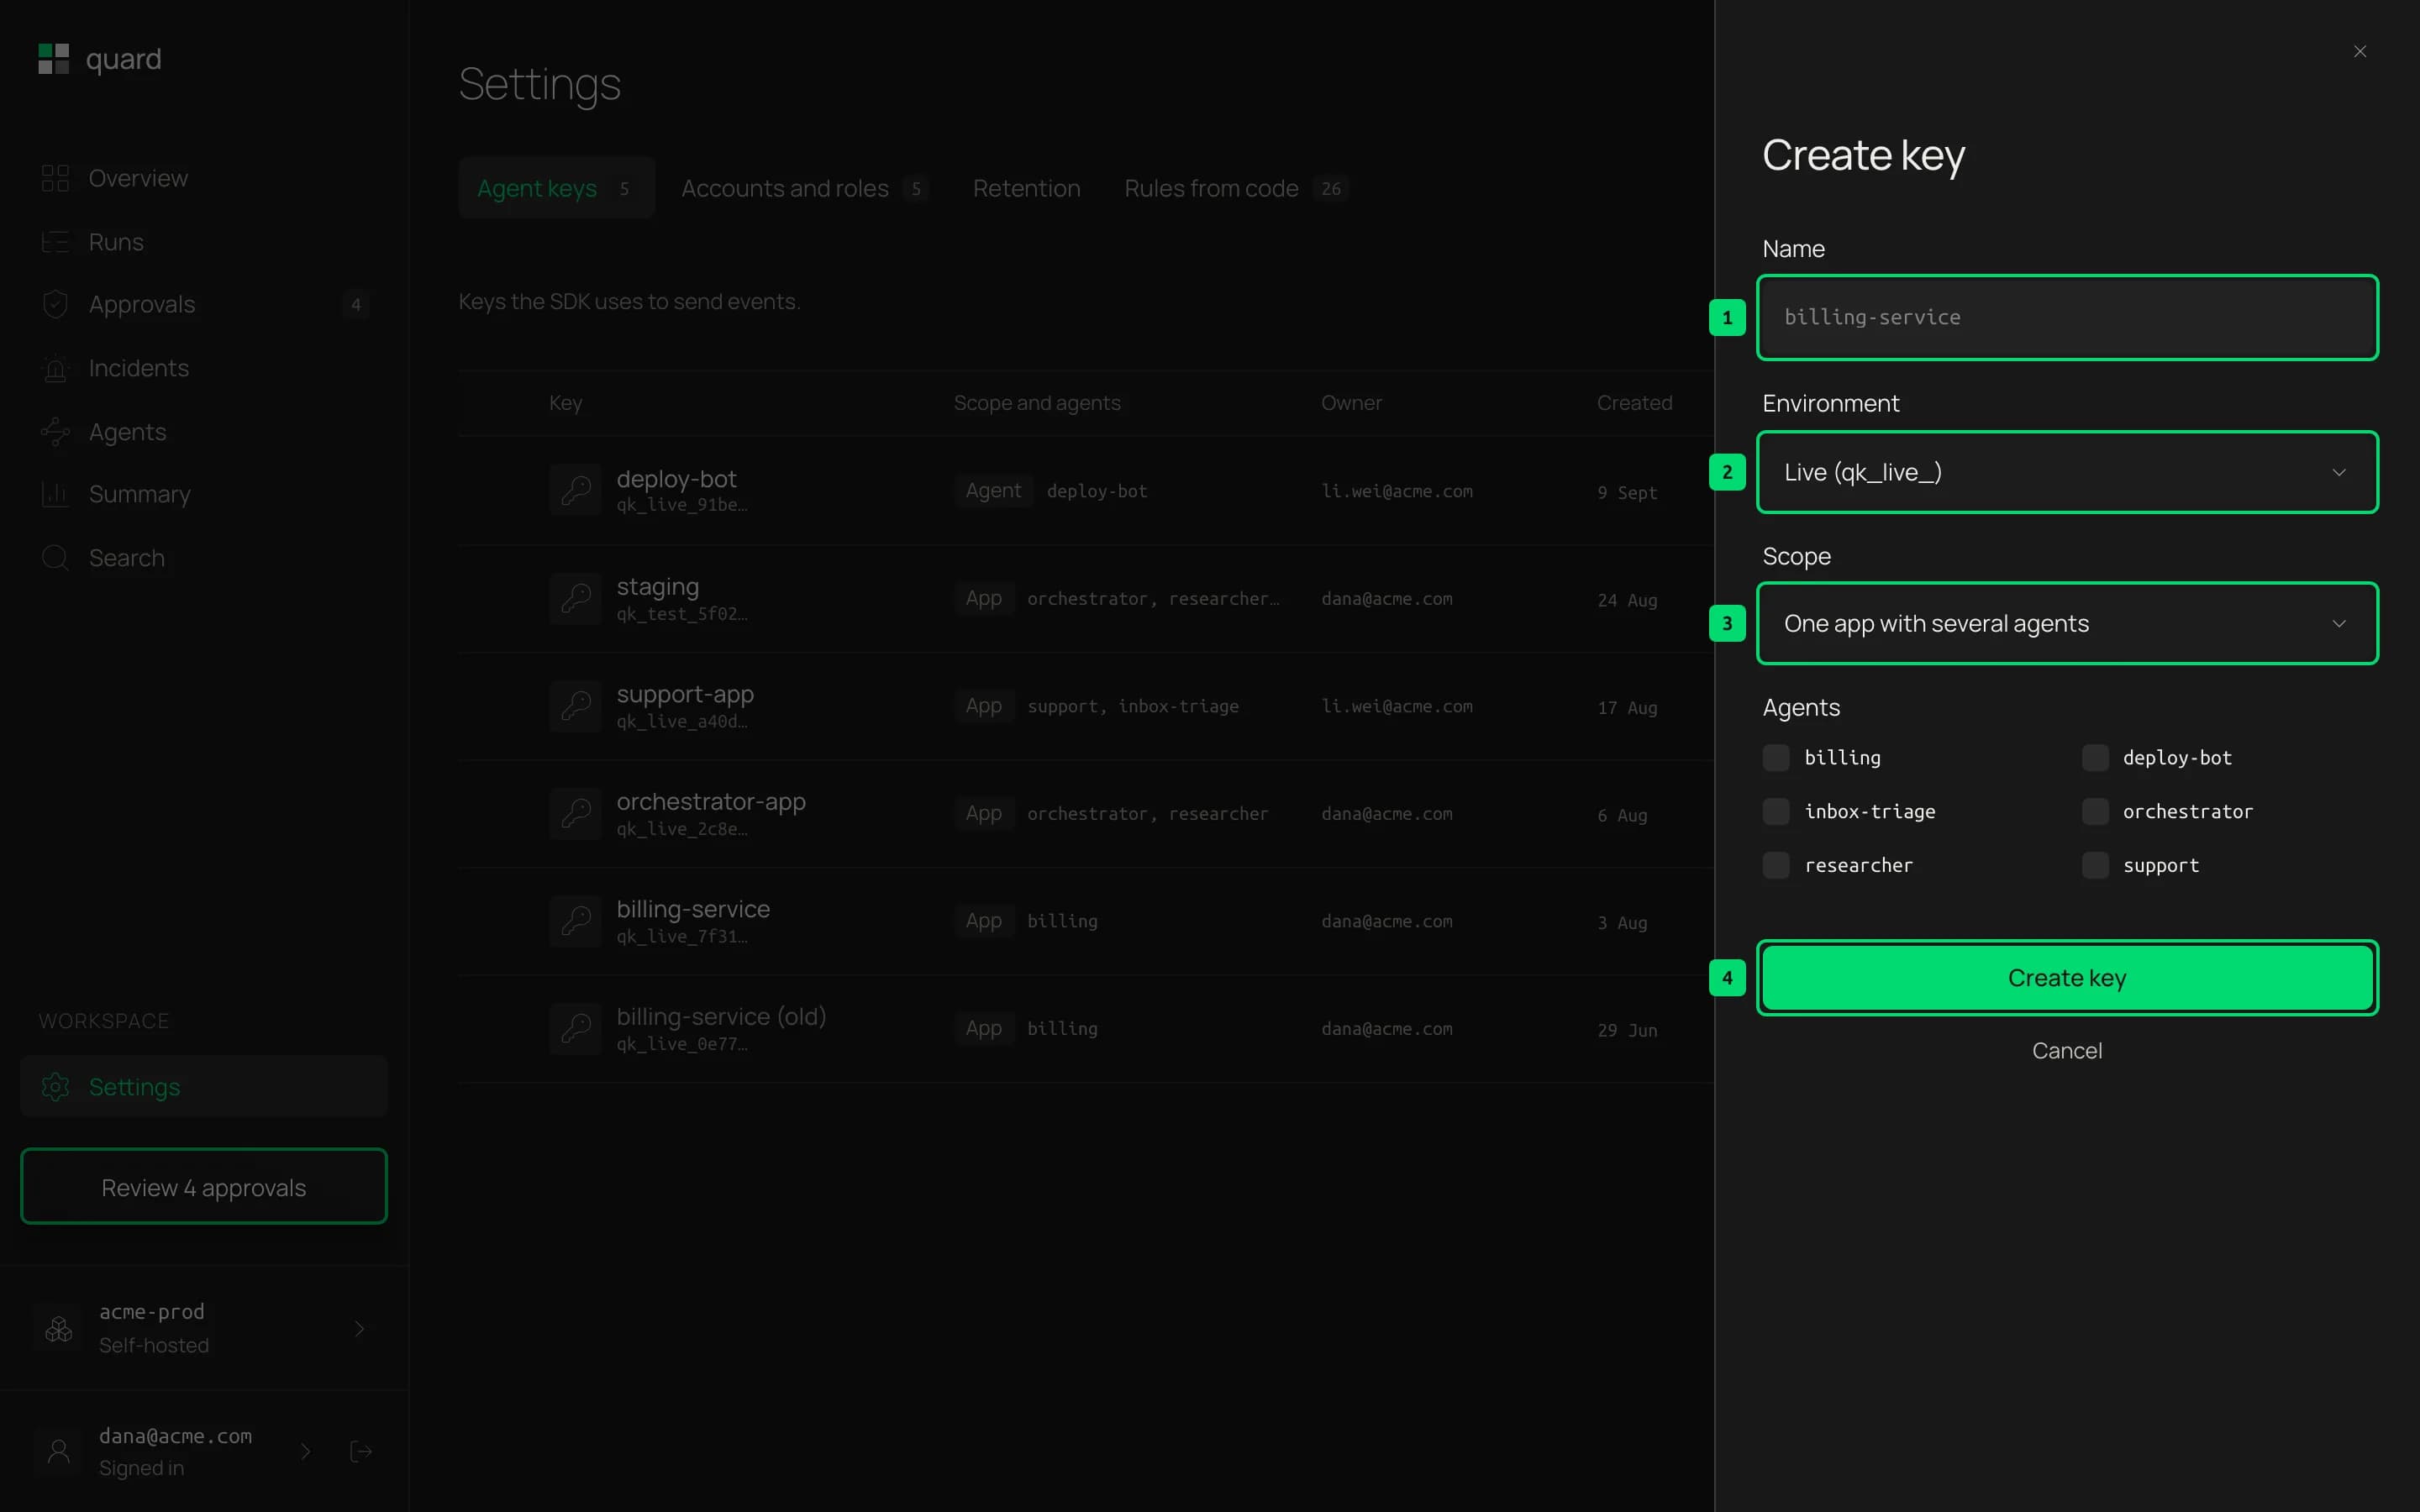
Task: Check the researcher agent checkbox
Action: [1776, 865]
